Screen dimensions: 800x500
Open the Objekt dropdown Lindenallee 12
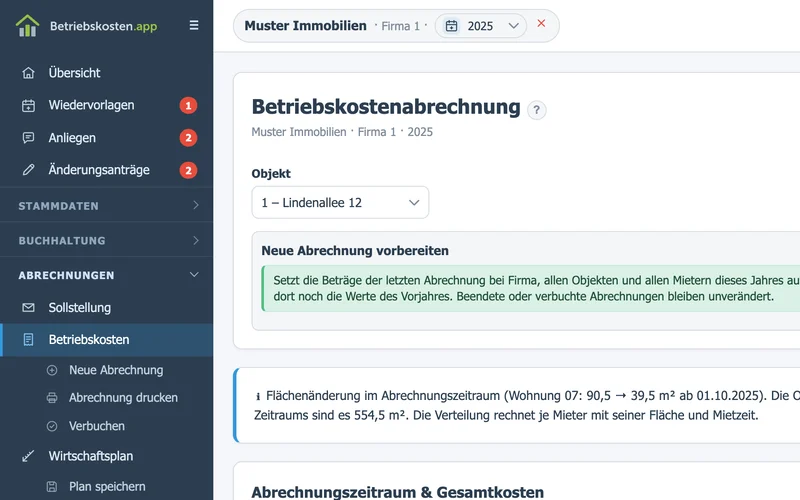point(340,203)
